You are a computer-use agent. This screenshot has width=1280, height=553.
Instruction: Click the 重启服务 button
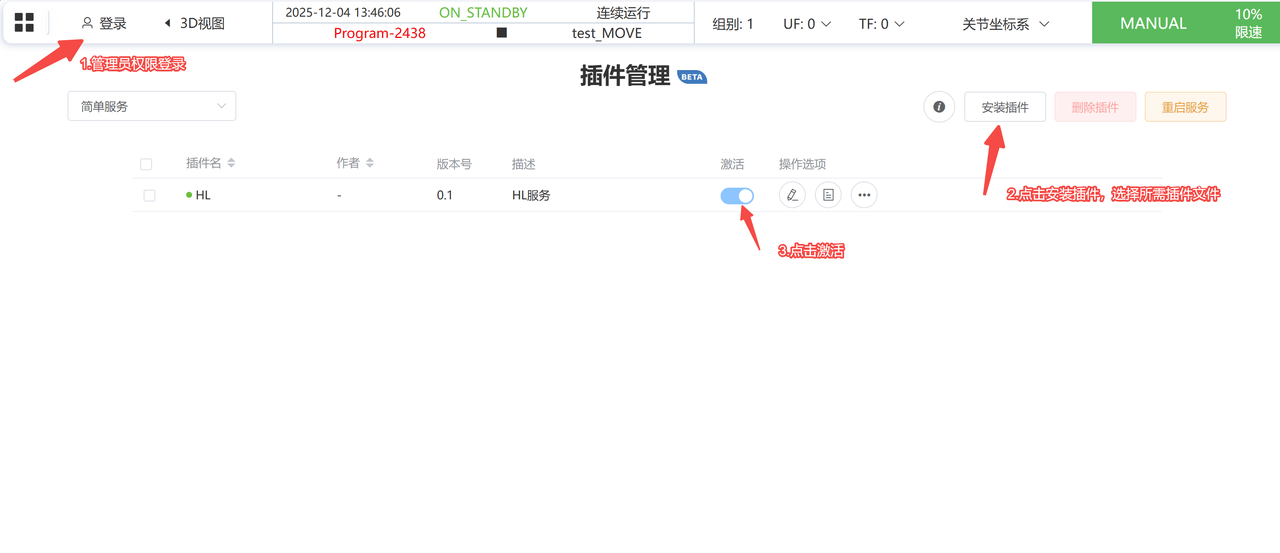(x=1185, y=107)
